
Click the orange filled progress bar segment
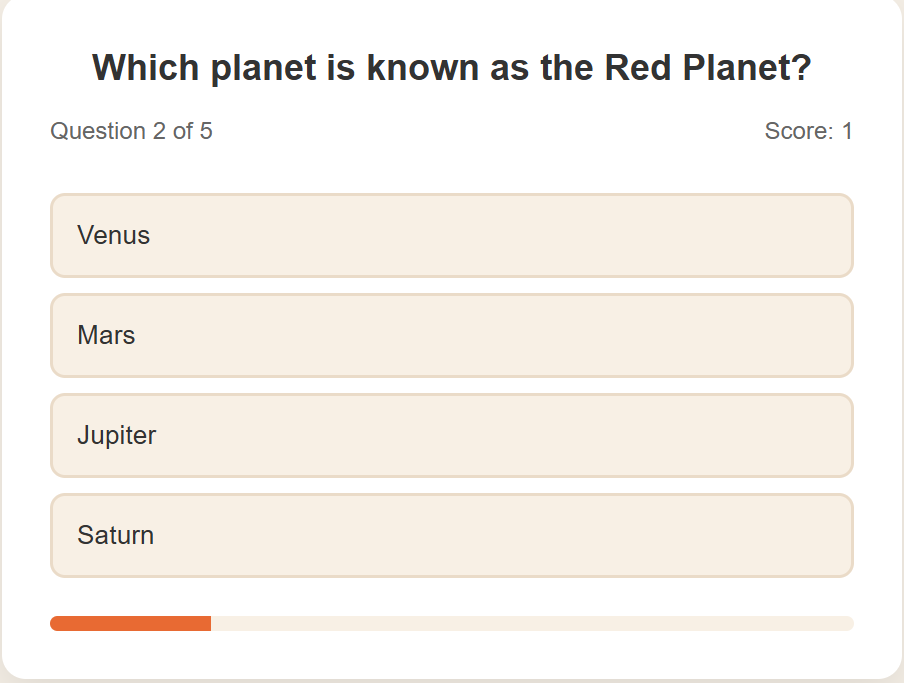pyautogui.click(x=130, y=624)
